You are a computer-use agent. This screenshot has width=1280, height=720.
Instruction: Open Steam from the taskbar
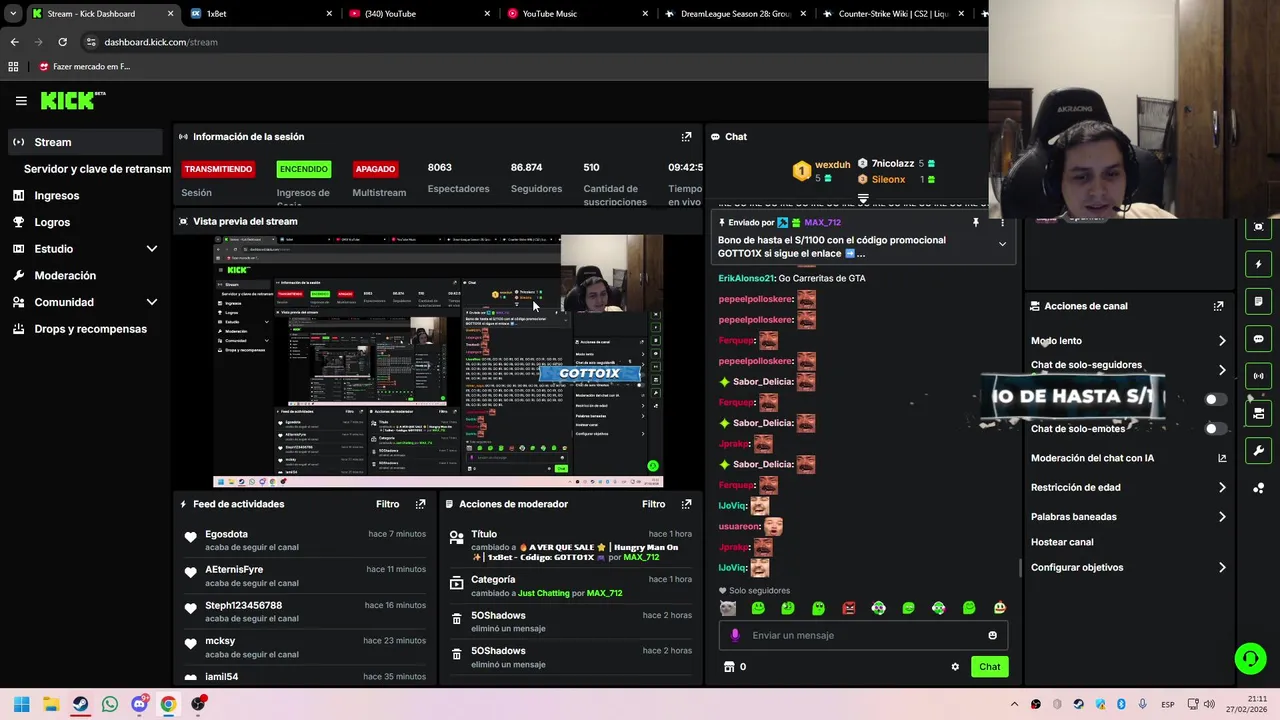point(80,704)
